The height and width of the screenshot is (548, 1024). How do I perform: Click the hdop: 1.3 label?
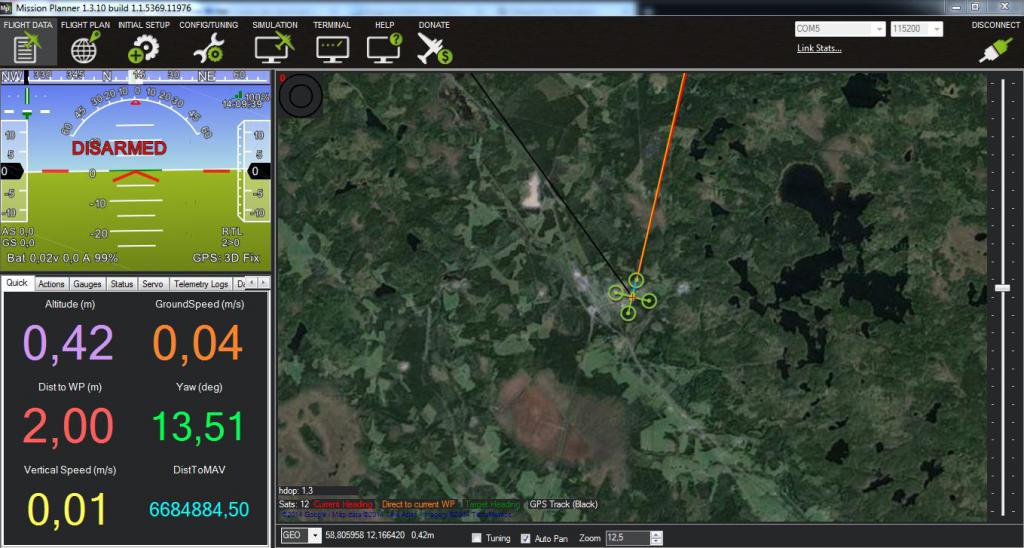pos(296,491)
